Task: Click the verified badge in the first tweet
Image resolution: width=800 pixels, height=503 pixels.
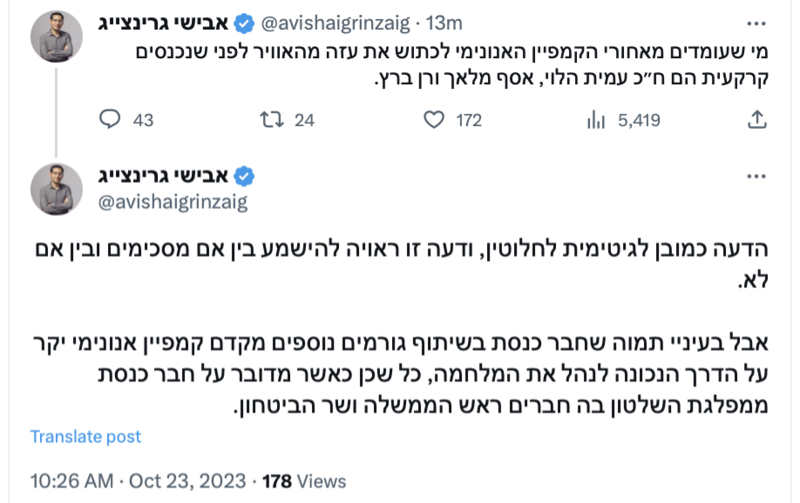Action: point(244,23)
